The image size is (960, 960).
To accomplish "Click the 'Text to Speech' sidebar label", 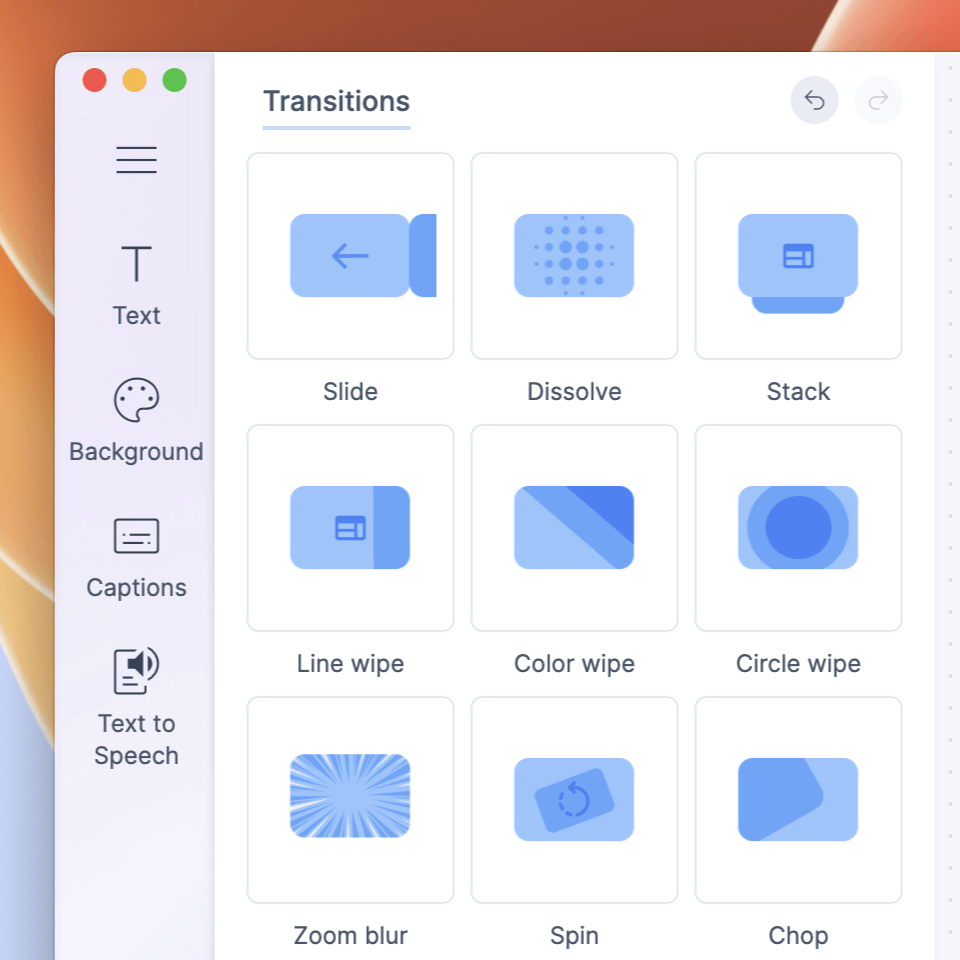I will pyautogui.click(x=137, y=740).
